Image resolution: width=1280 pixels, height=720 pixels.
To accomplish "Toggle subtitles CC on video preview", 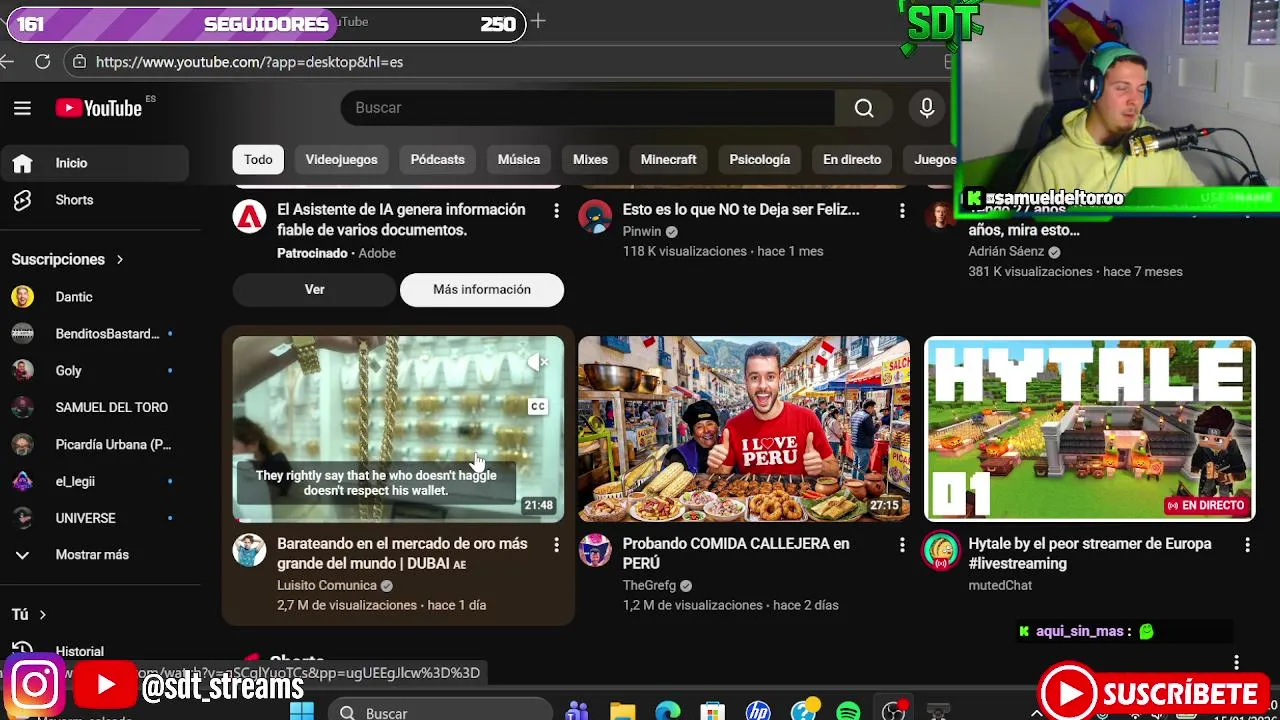I will 538,406.
